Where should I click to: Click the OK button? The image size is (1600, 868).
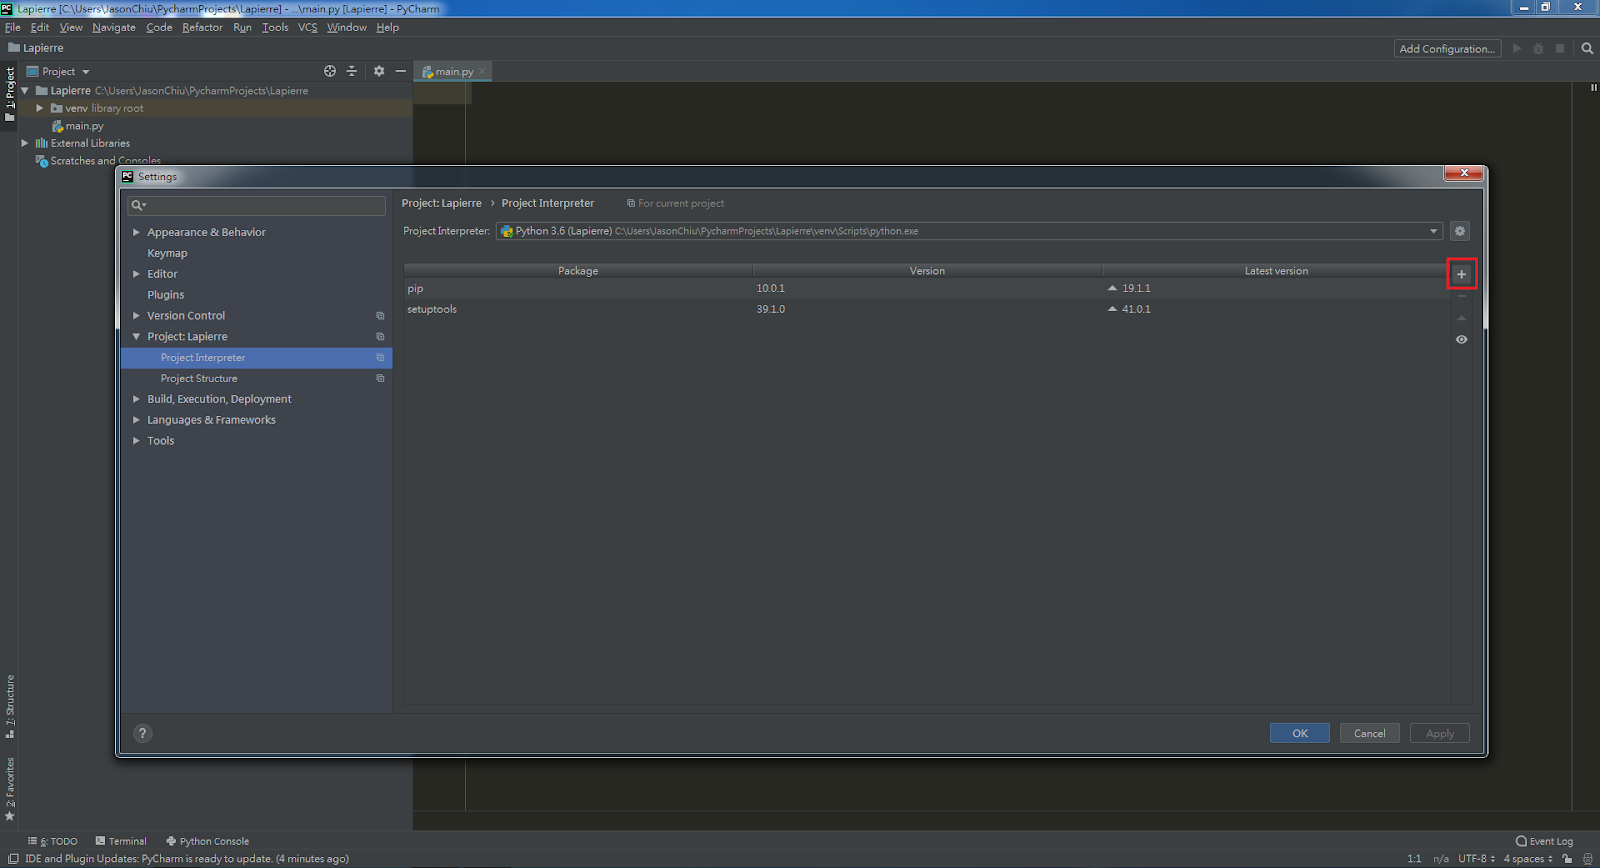click(x=1300, y=733)
